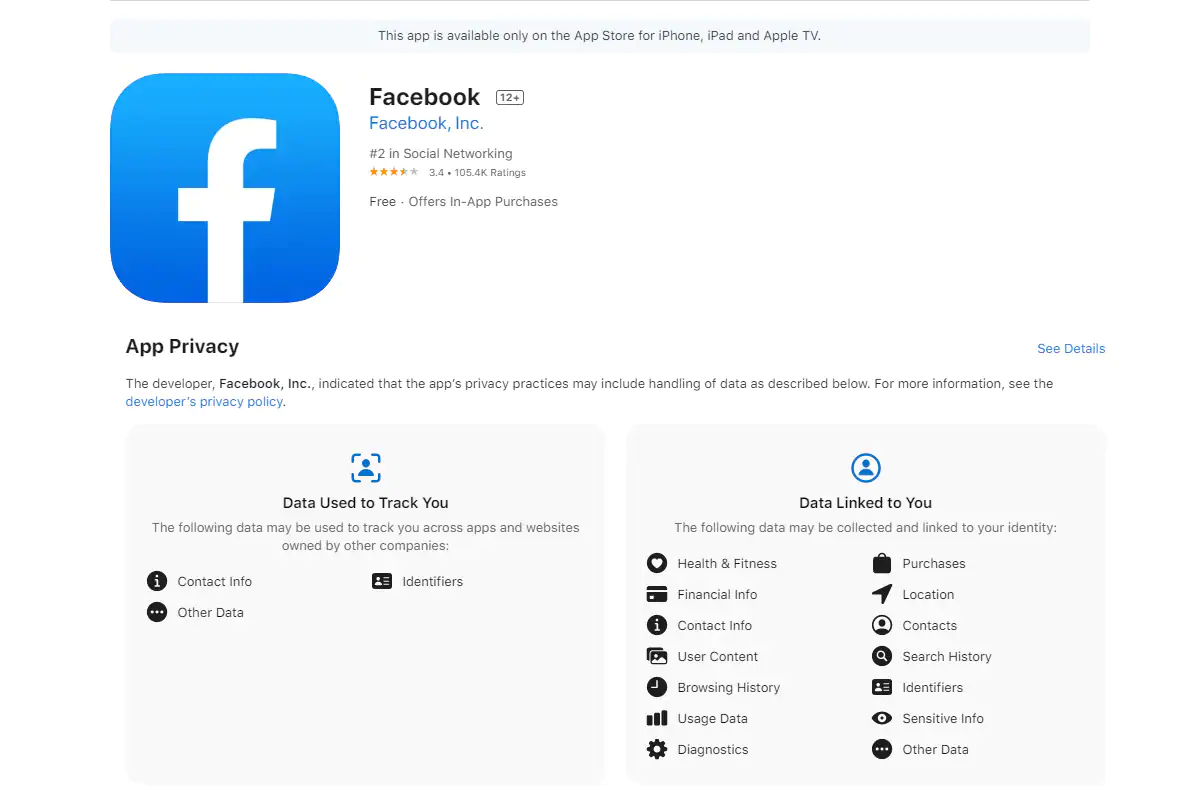The width and height of the screenshot is (1200, 800).
Task: Click the Browsing History clock icon
Action: click(x=657, y=687)
